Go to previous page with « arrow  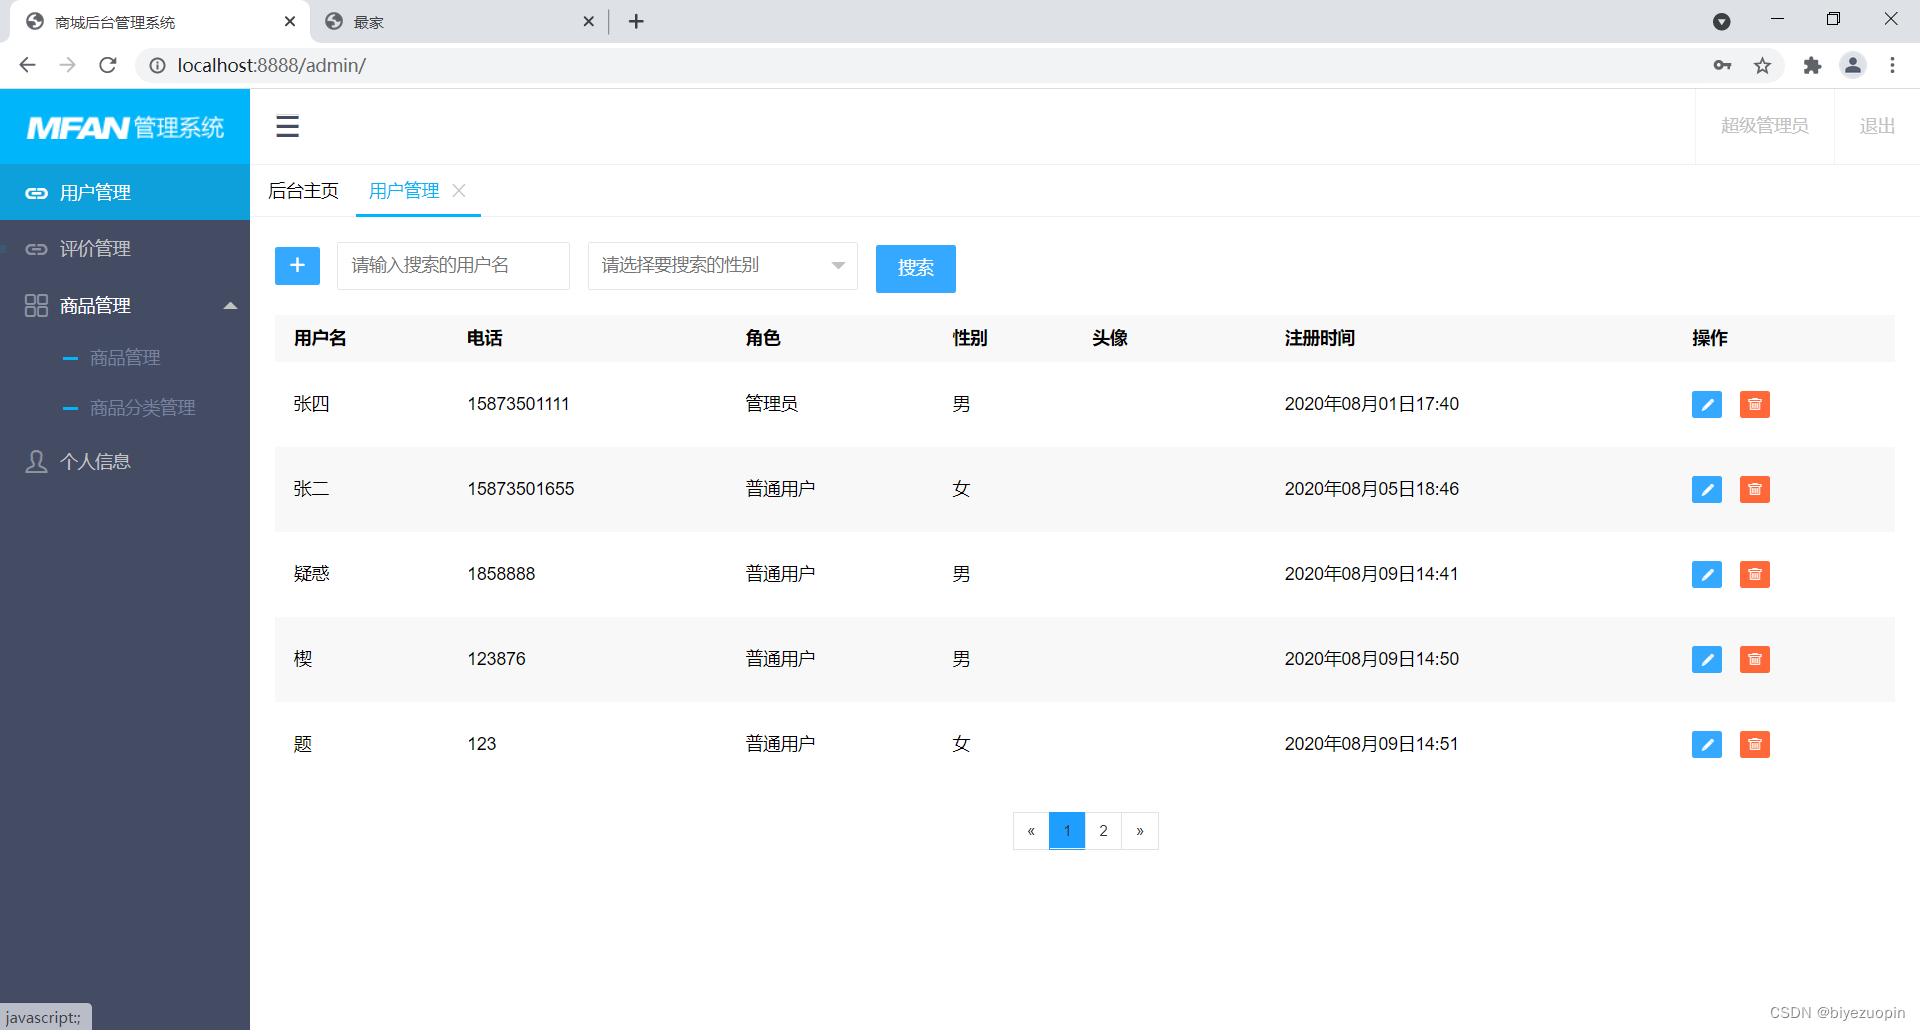click(1031, 831)
